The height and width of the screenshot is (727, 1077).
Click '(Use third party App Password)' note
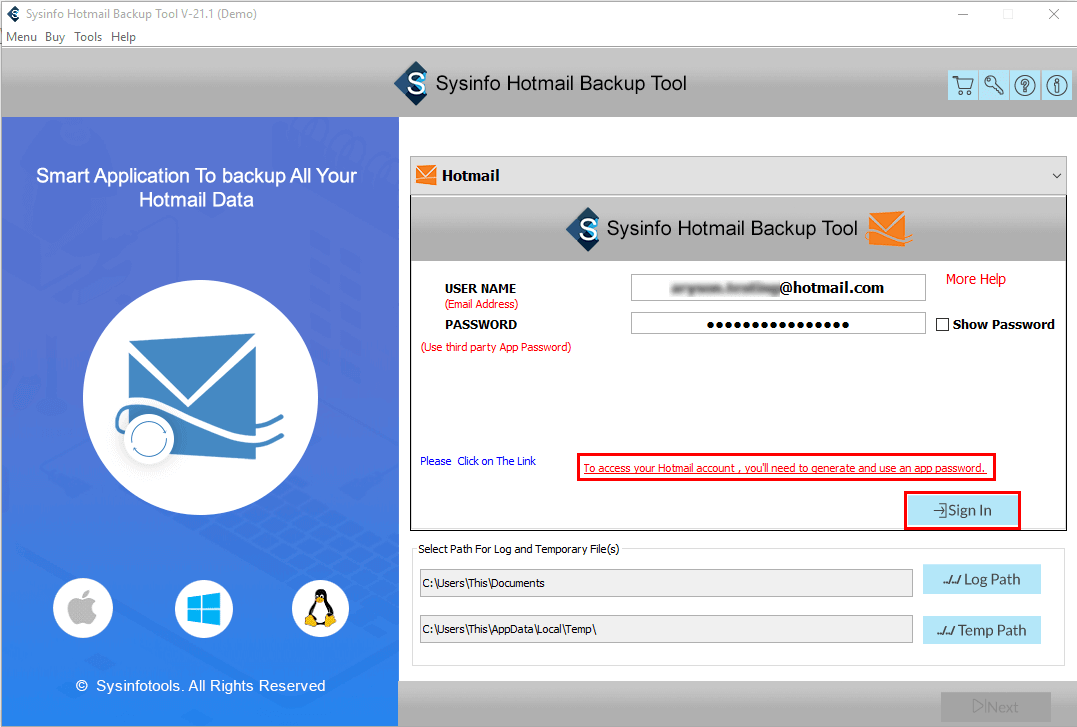[496, 347]
